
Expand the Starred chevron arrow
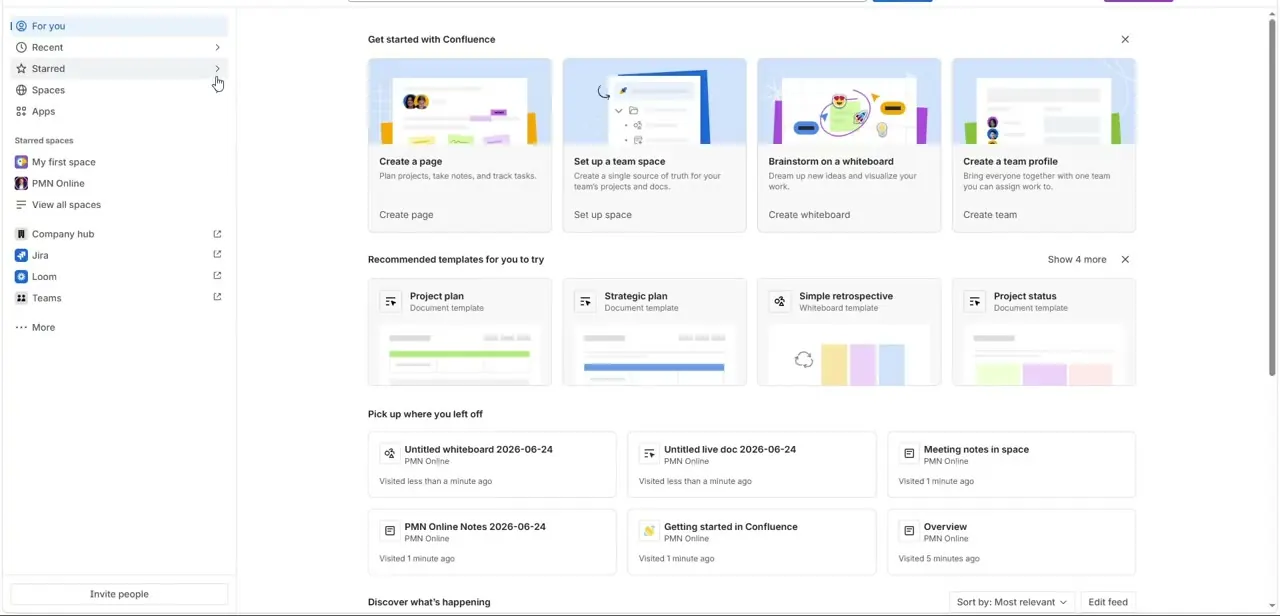coord(217,69)
